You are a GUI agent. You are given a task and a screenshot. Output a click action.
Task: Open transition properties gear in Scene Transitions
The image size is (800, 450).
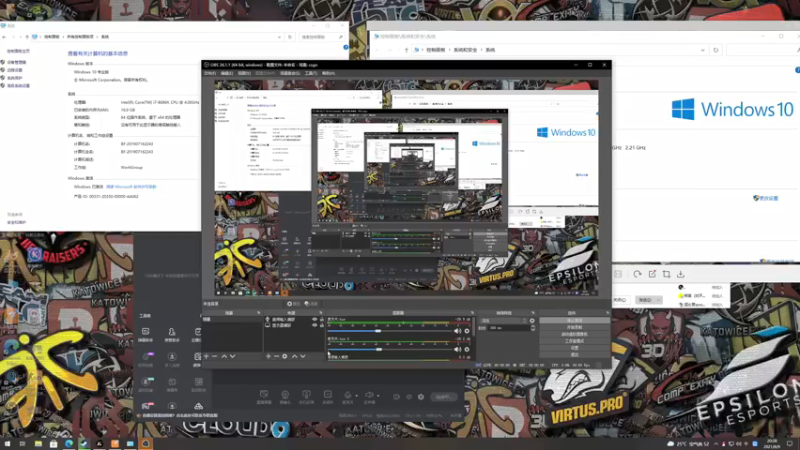pos(532,321)
